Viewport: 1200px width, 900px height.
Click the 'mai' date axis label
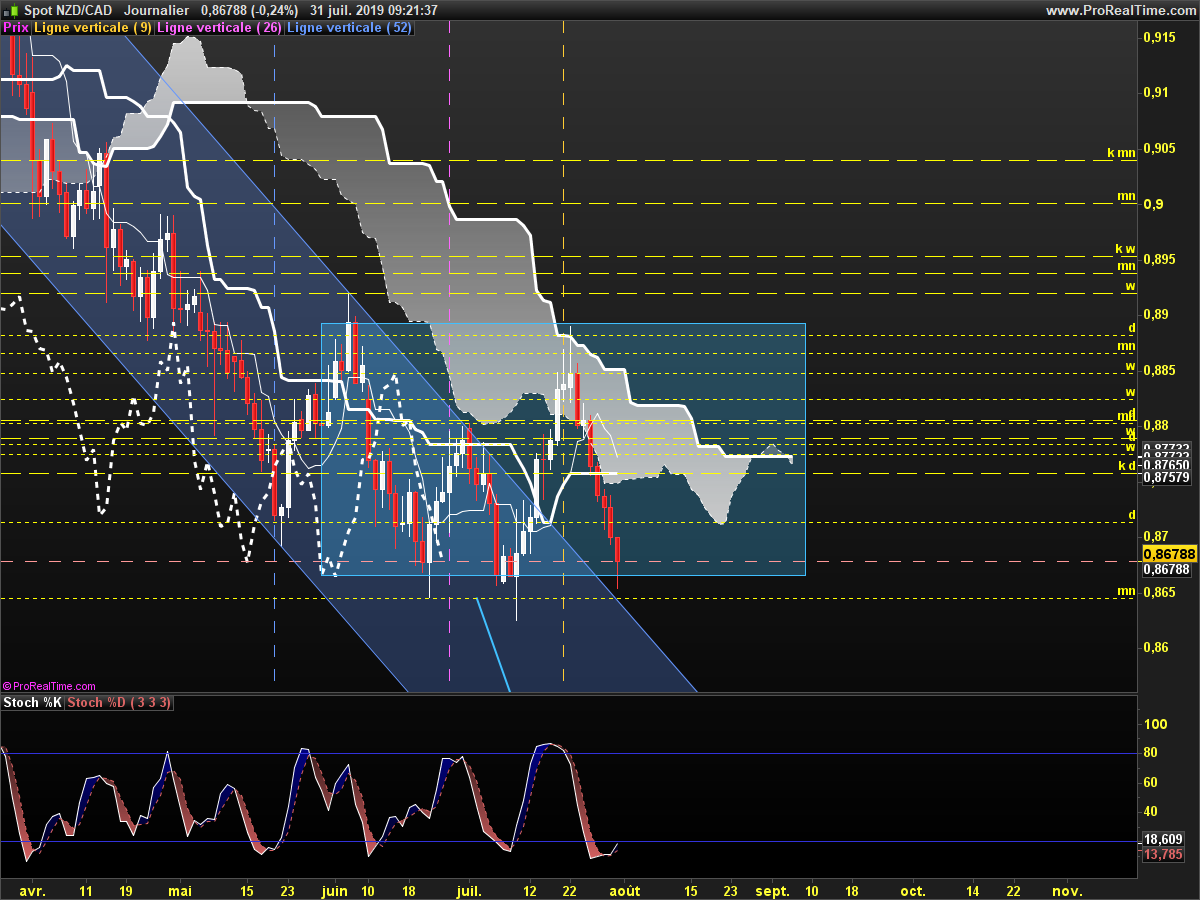pyautogui.click(x=179, y=890)
